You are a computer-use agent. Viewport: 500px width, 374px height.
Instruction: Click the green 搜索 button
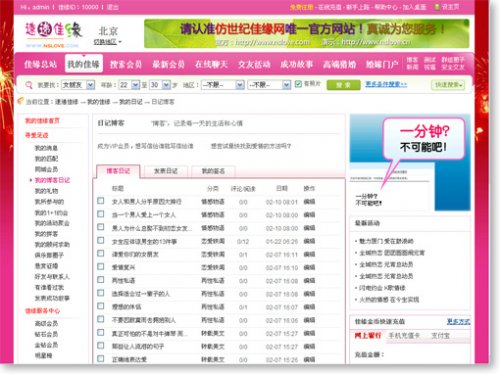click(x=343, y=85)
